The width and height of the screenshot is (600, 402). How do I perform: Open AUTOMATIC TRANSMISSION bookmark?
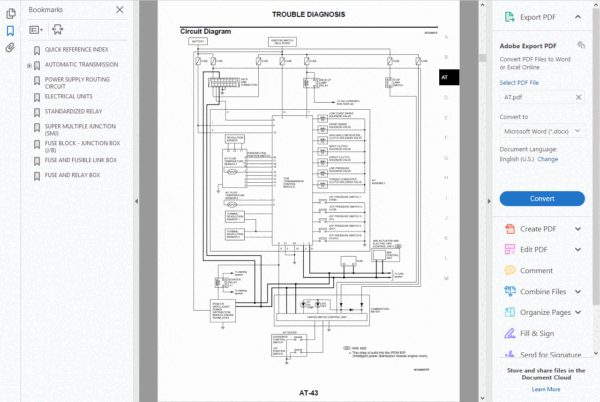(x=82, y=65)
